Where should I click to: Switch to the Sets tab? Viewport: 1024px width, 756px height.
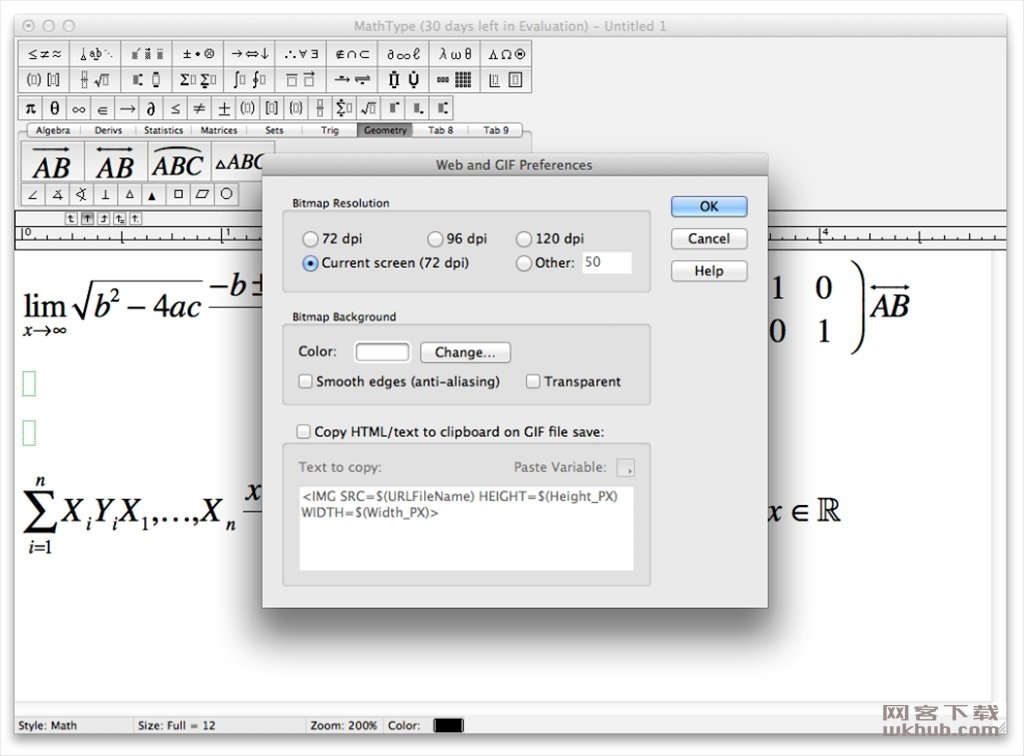click(274, 130)
